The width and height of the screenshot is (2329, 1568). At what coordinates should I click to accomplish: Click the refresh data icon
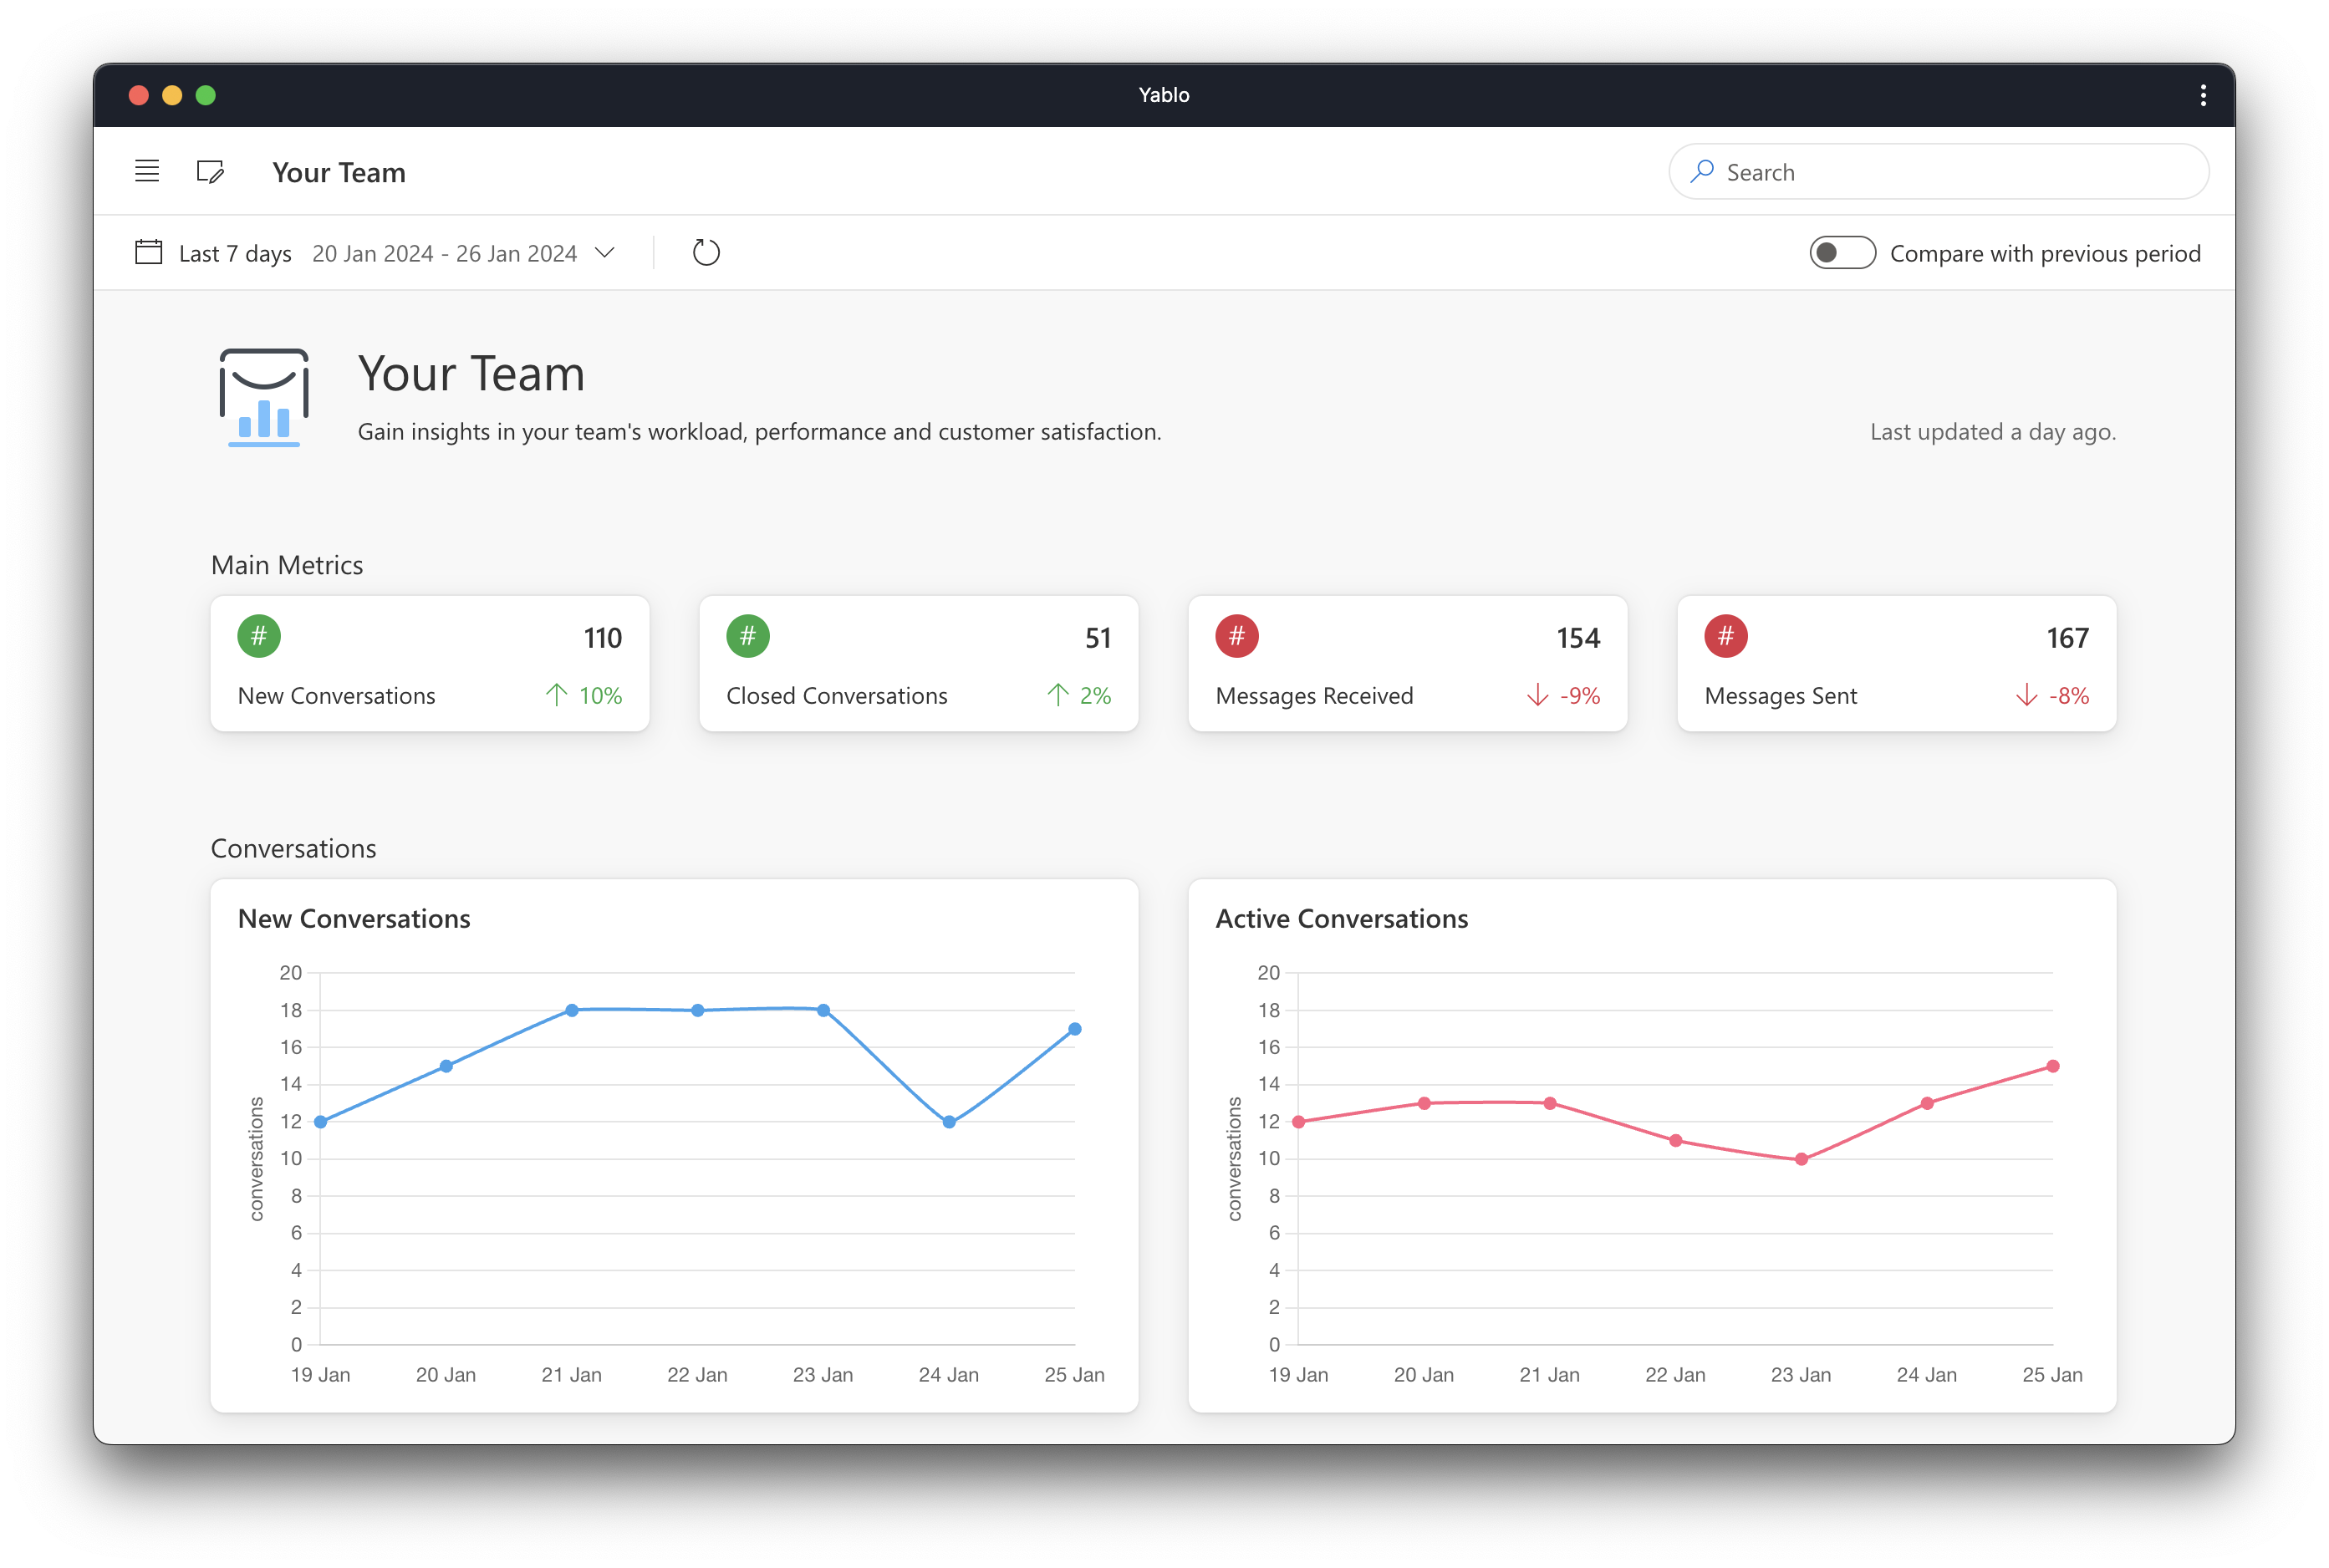pos(706,253)
